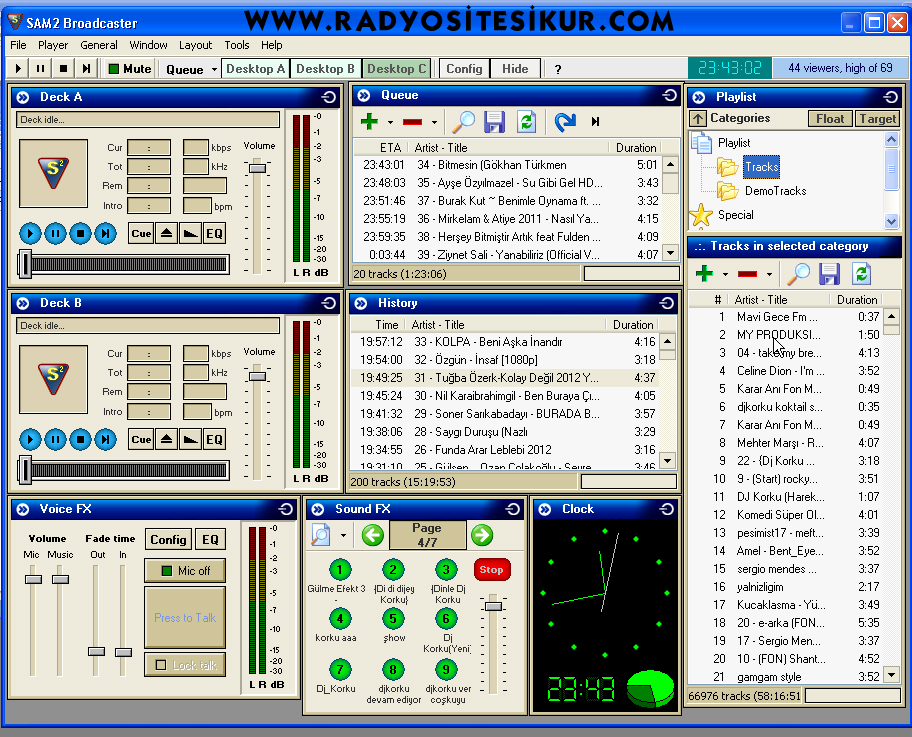
Task: Collapse the Deck A panel with its chevron
Action: tap(23, 97)
